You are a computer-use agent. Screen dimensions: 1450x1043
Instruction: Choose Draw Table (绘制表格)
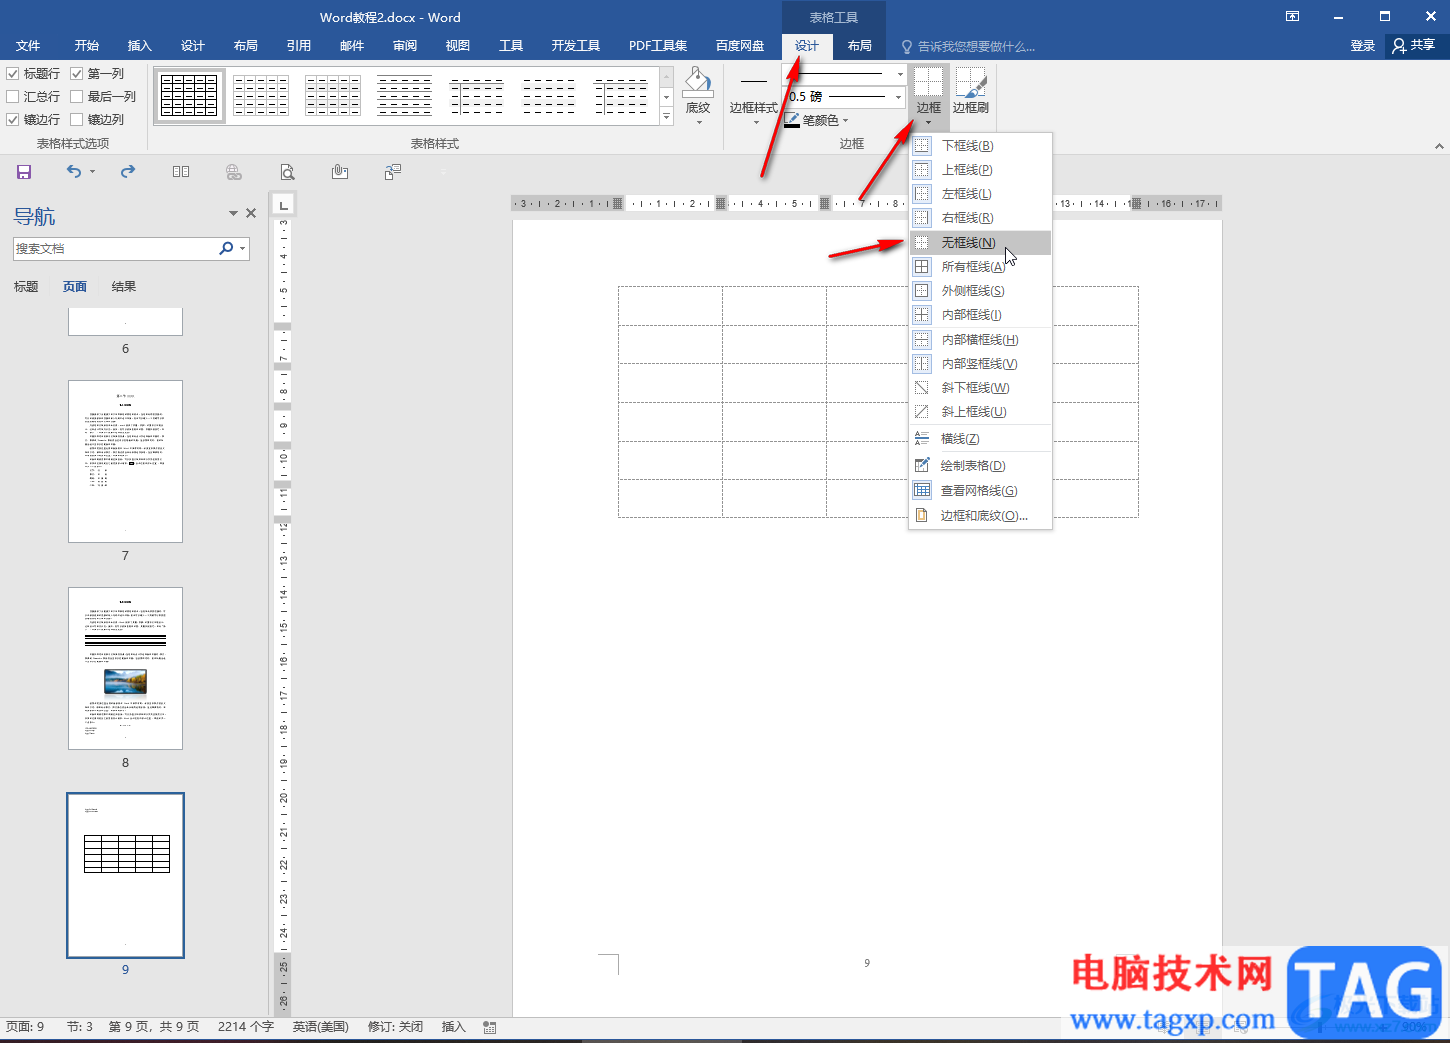pos(980,466)
